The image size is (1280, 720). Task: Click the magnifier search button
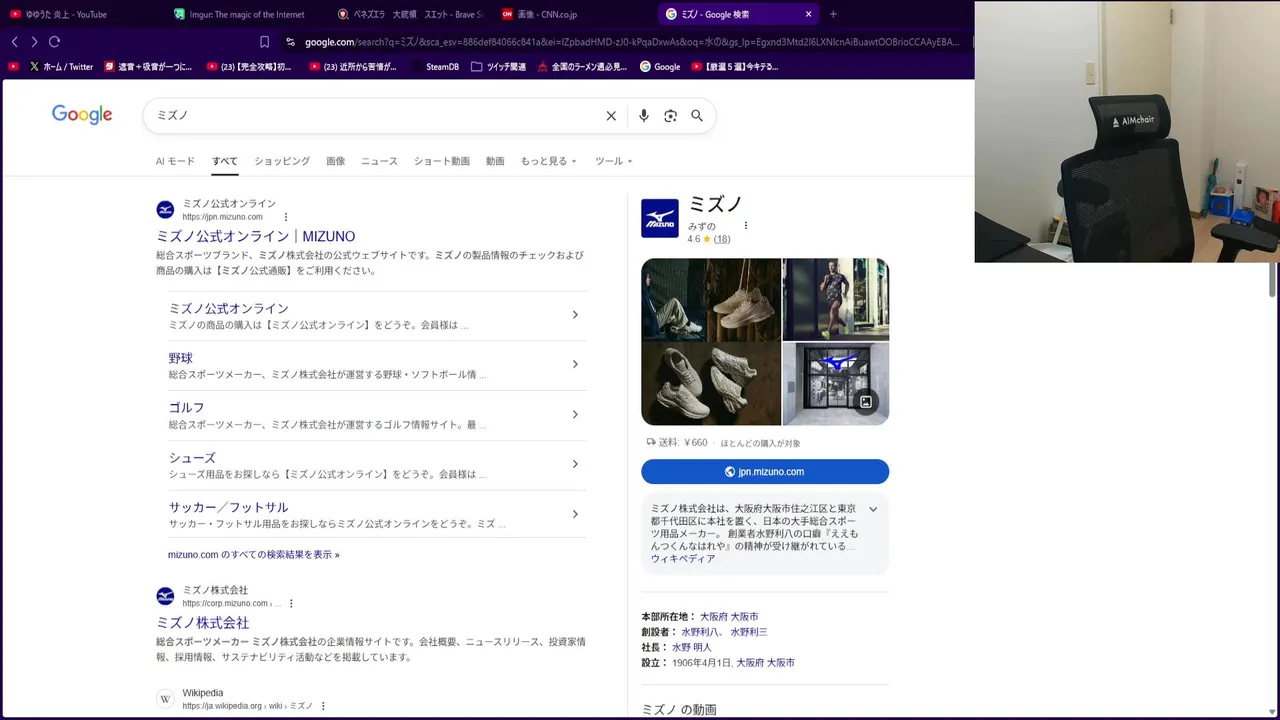tap(697, 116)
